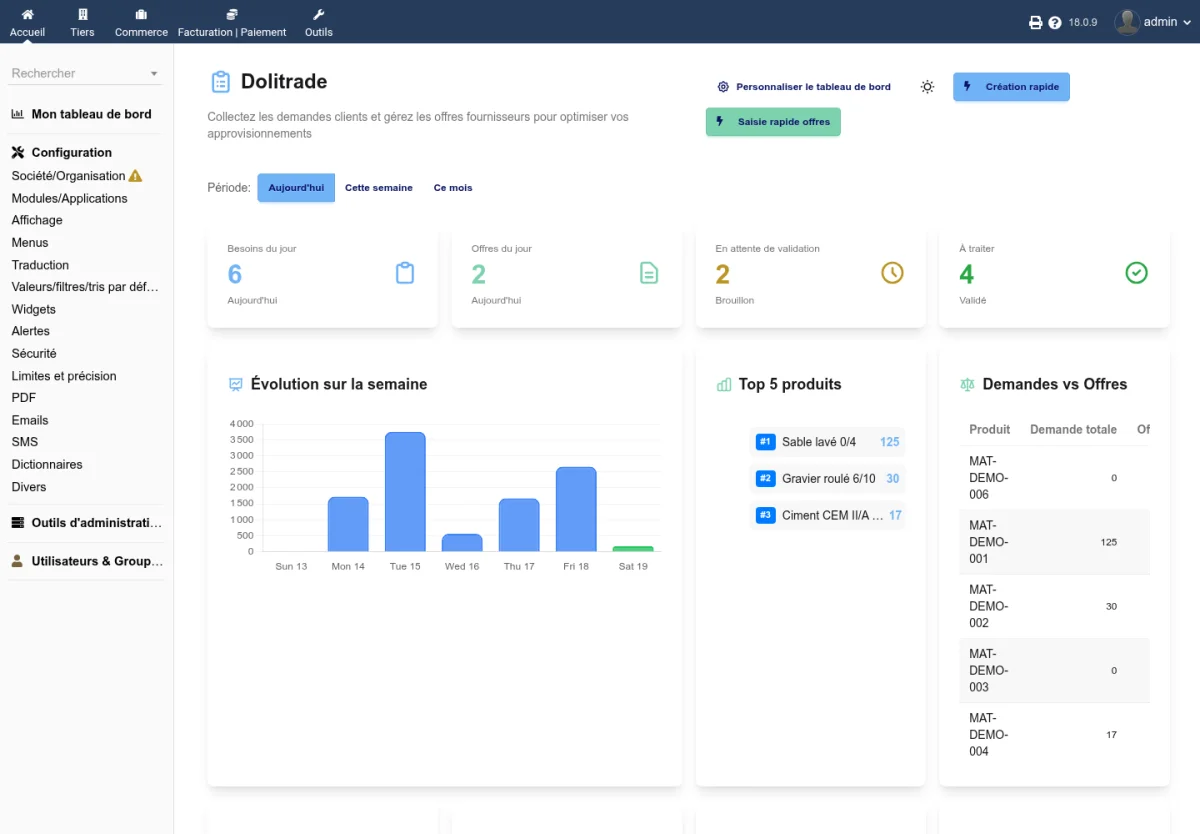Open Sécurité settings

[x=34, y=353]
